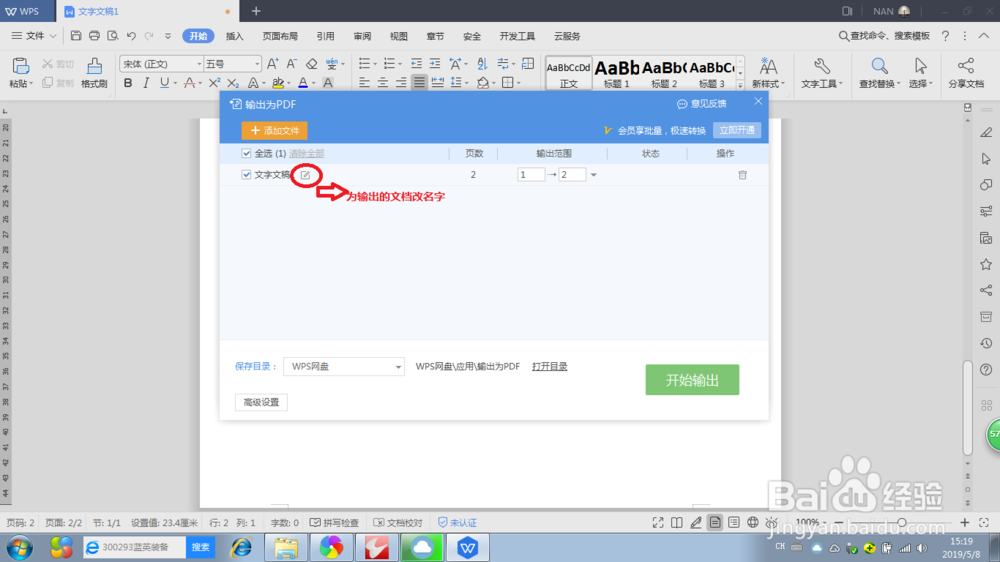The image size is (1000, 562).
Task: Click the 意见反馈 link
Action: (702, 103)
